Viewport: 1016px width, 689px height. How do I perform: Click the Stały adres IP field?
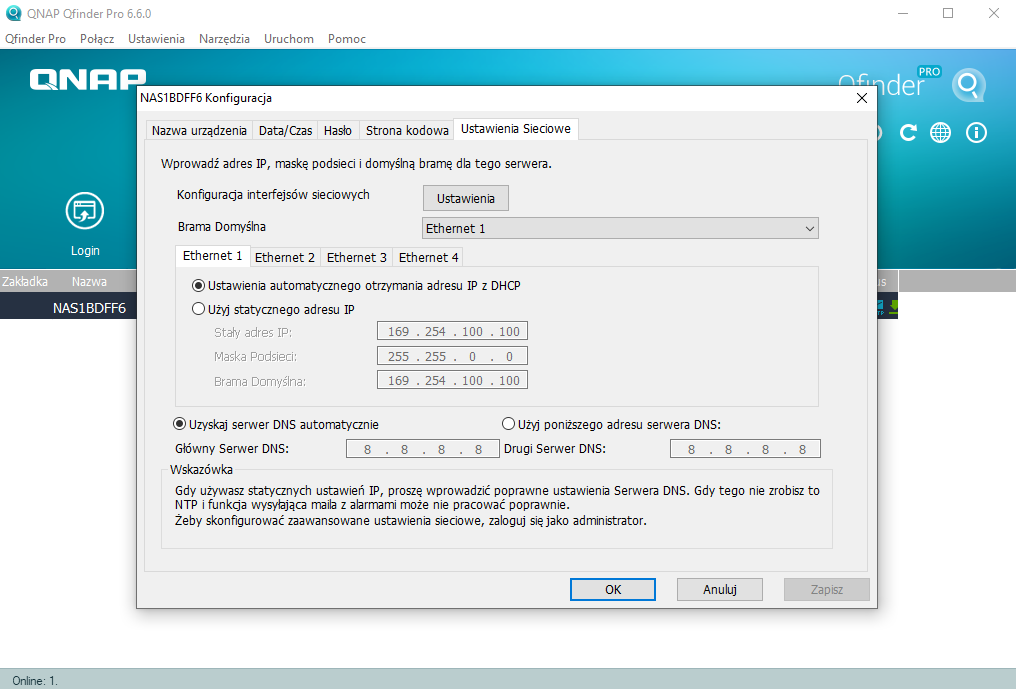point(452,331)
